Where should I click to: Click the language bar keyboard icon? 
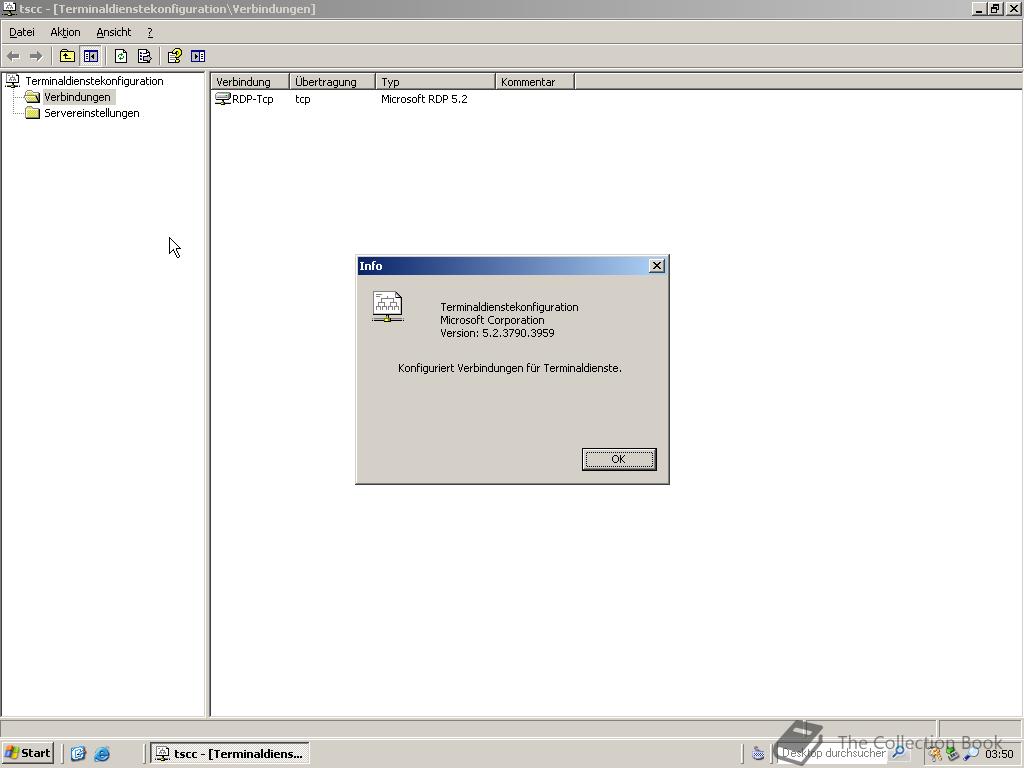pos(758,754)
